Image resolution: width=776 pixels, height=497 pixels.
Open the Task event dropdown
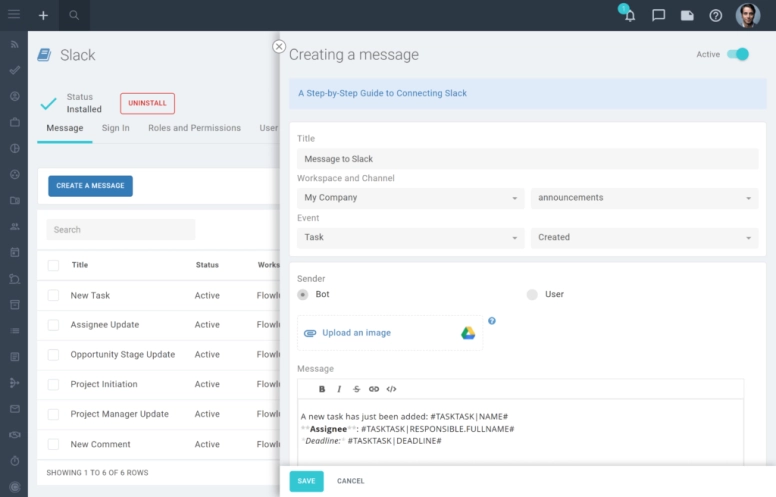pyautogui.click(x=411, y=238)
